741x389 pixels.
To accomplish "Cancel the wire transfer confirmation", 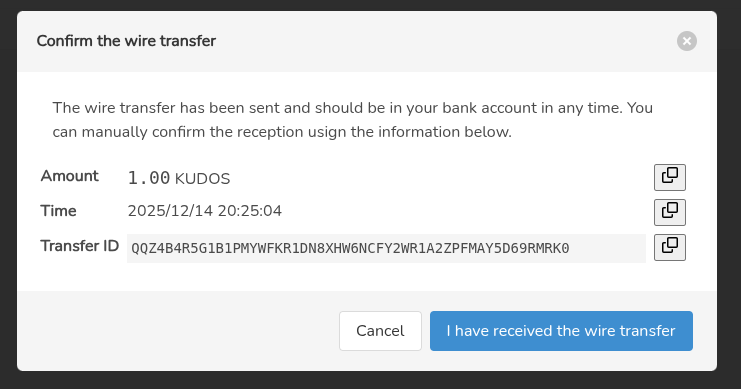I will pyautogui.click(x=380, y=331).
